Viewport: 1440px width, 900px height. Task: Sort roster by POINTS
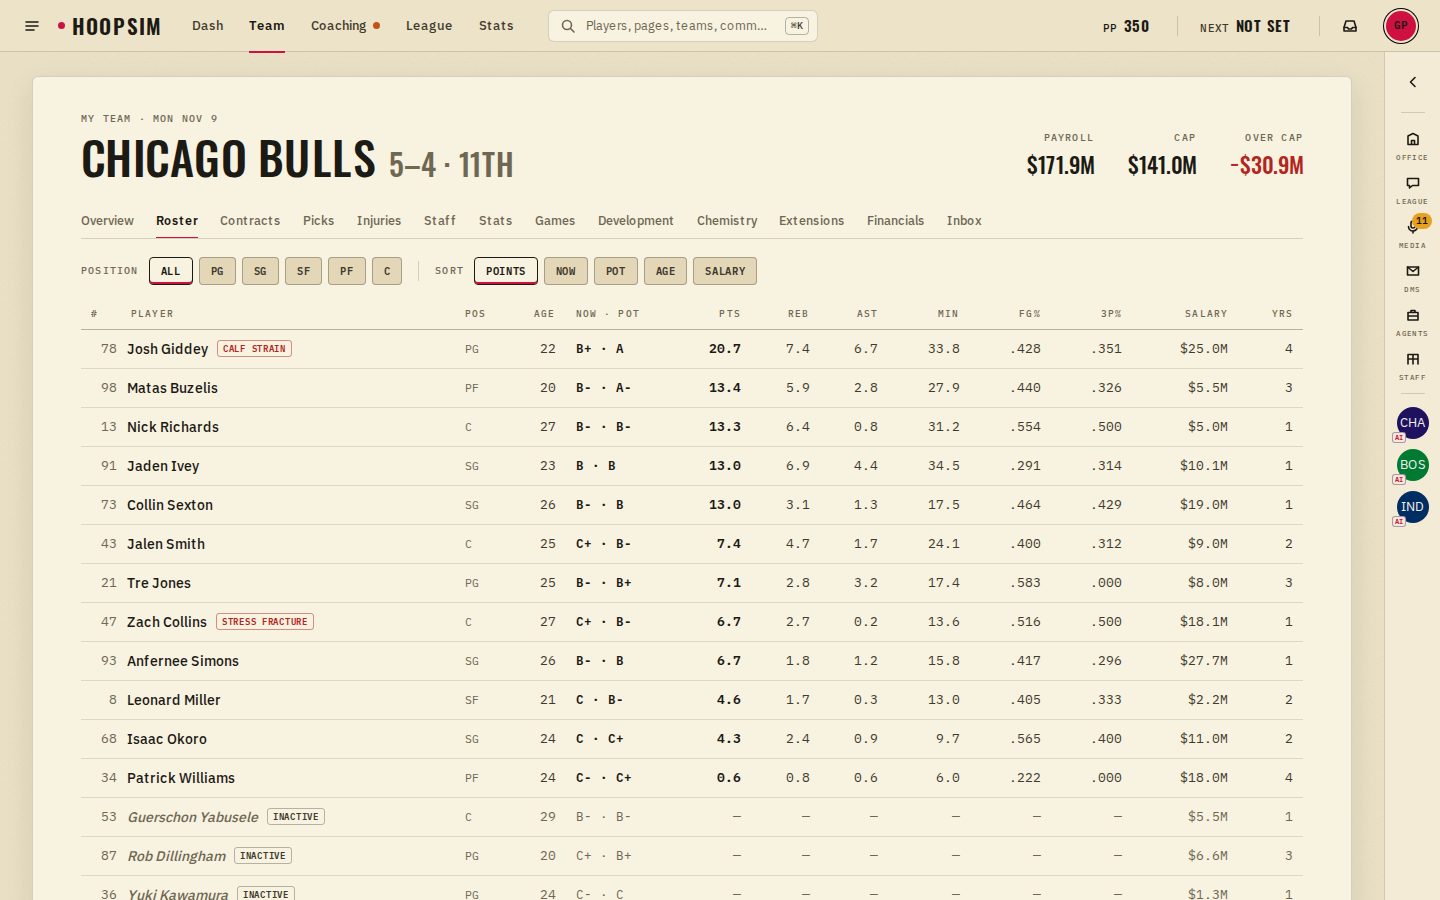tap(506, 271)
